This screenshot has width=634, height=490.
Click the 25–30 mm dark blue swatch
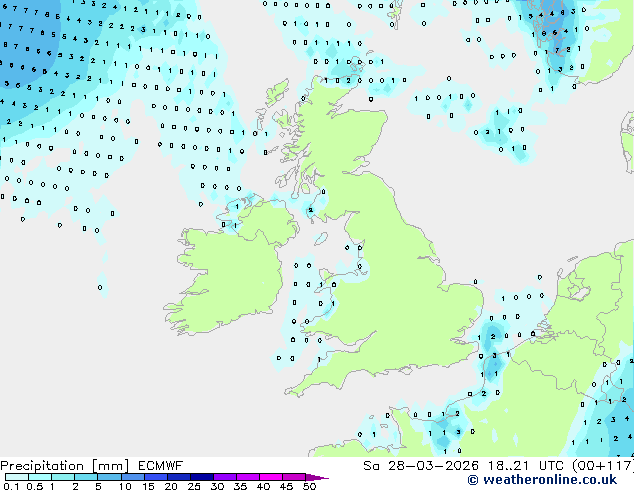(202, 477)
